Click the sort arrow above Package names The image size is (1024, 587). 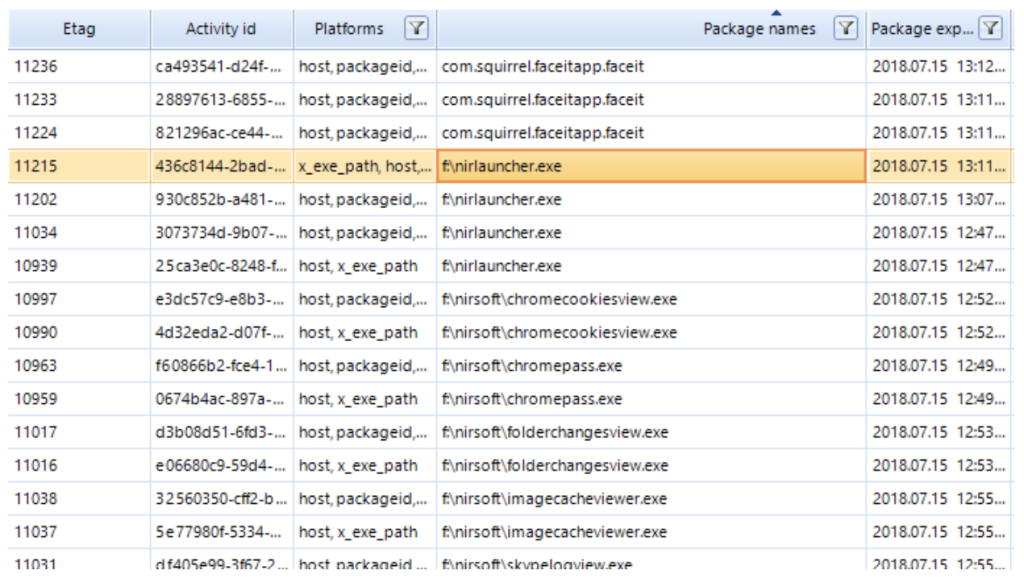(x=775, y=13)
